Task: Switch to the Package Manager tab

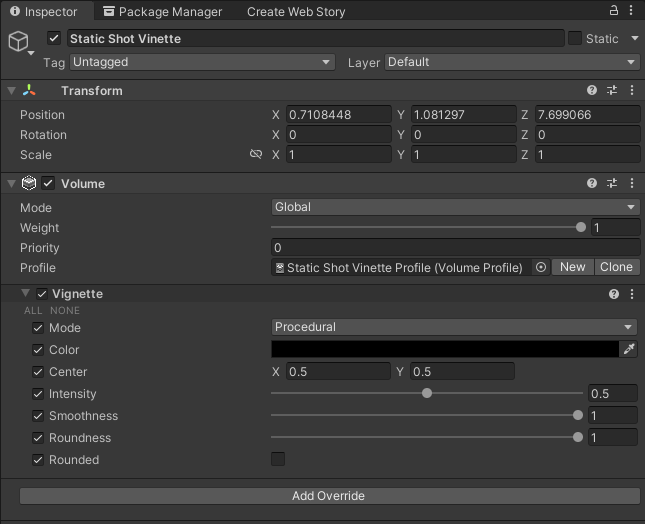Action: click(x=165, y=12)
